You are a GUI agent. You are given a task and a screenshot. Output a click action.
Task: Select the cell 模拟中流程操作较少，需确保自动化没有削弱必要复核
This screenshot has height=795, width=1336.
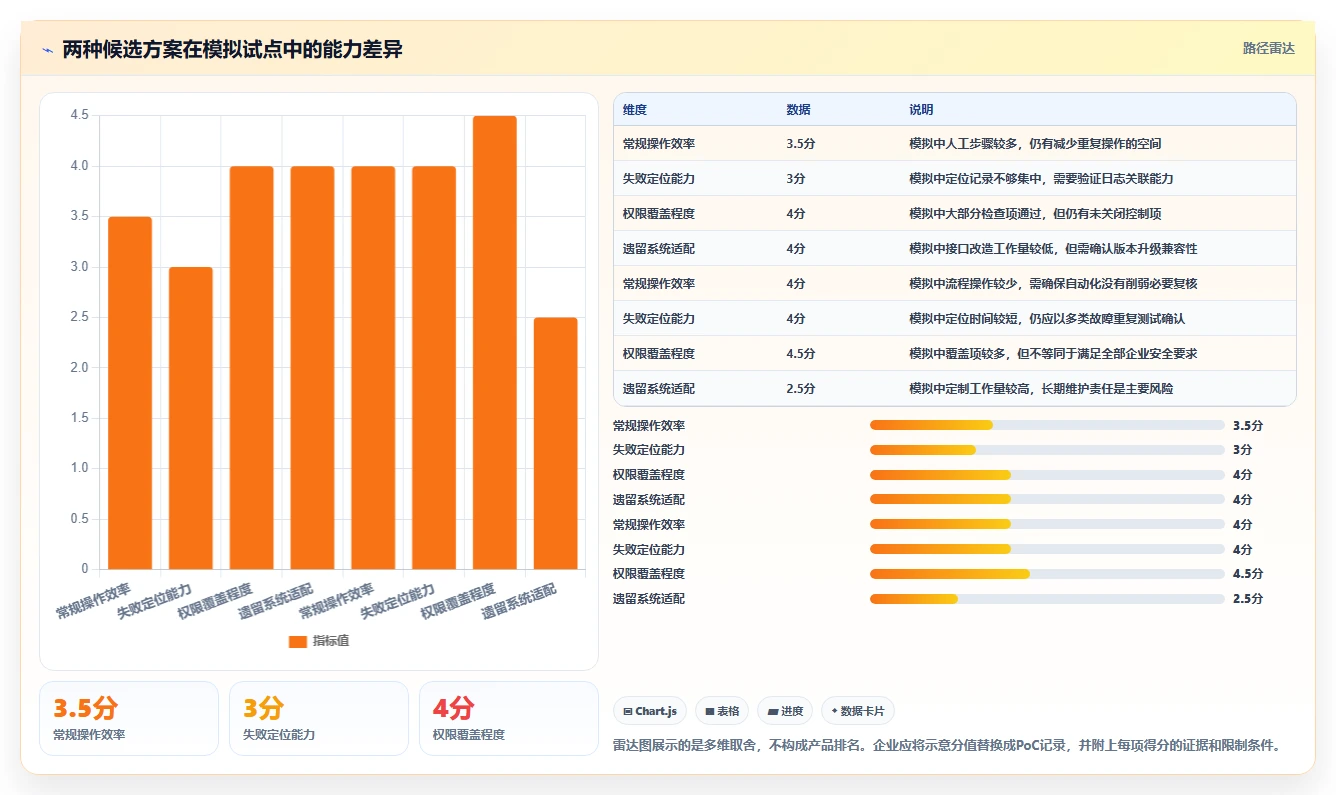pos(1097,283)
